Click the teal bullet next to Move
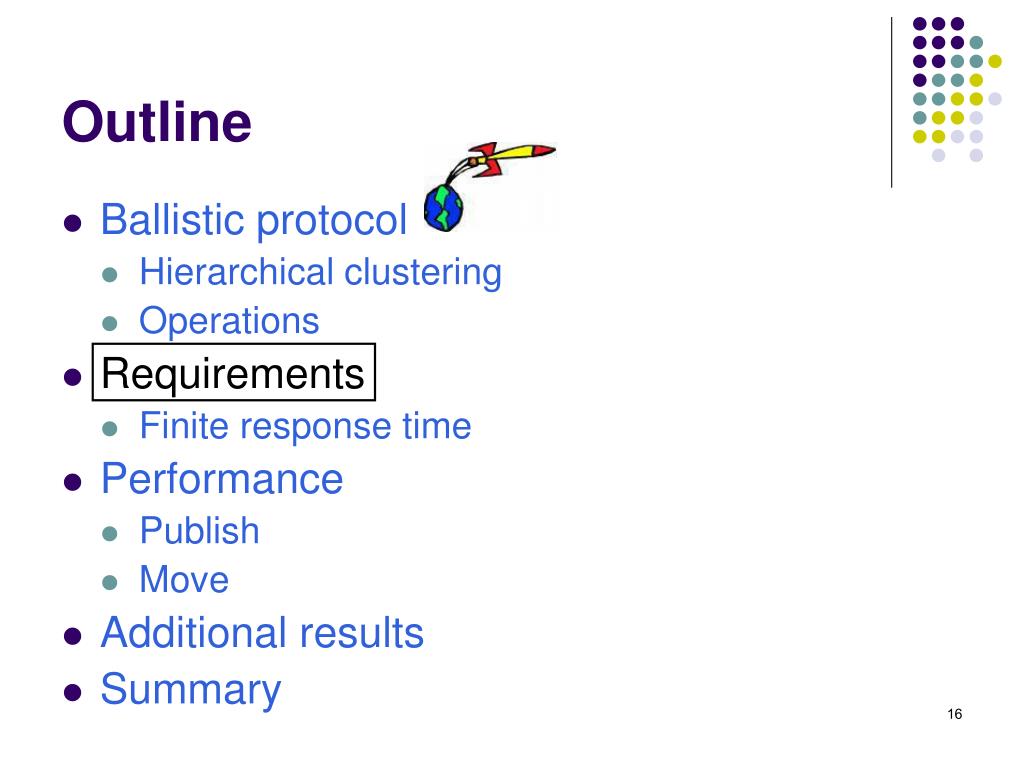Viewport: 1024px width, 768px height. [110, 583]
